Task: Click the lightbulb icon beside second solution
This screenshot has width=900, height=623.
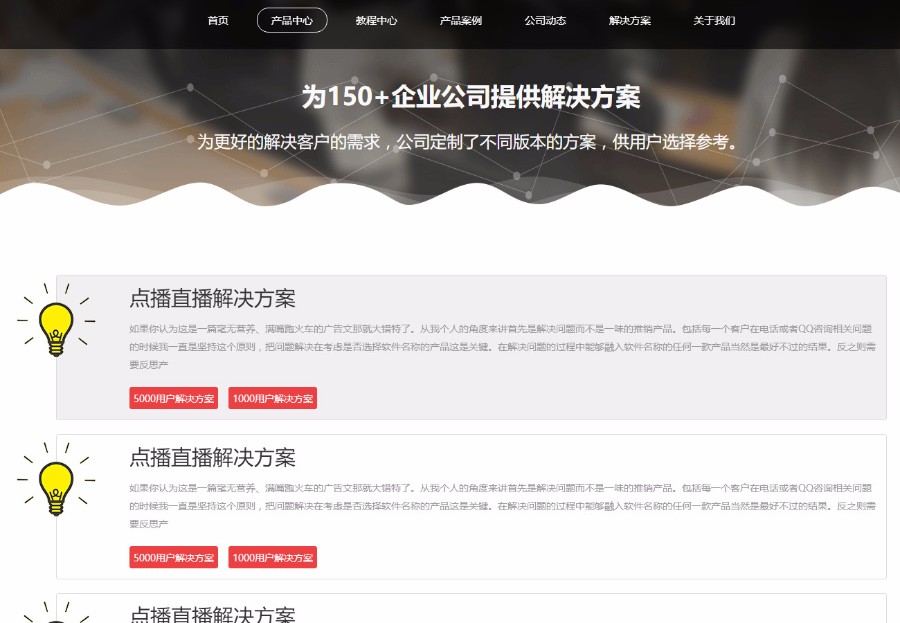Action: click(55, 490)
